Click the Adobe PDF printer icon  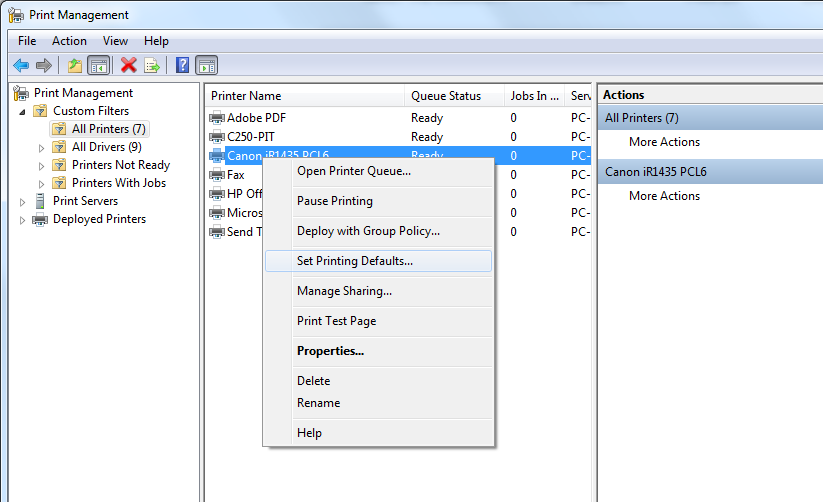pyautogui.click(x=217, y=118)
